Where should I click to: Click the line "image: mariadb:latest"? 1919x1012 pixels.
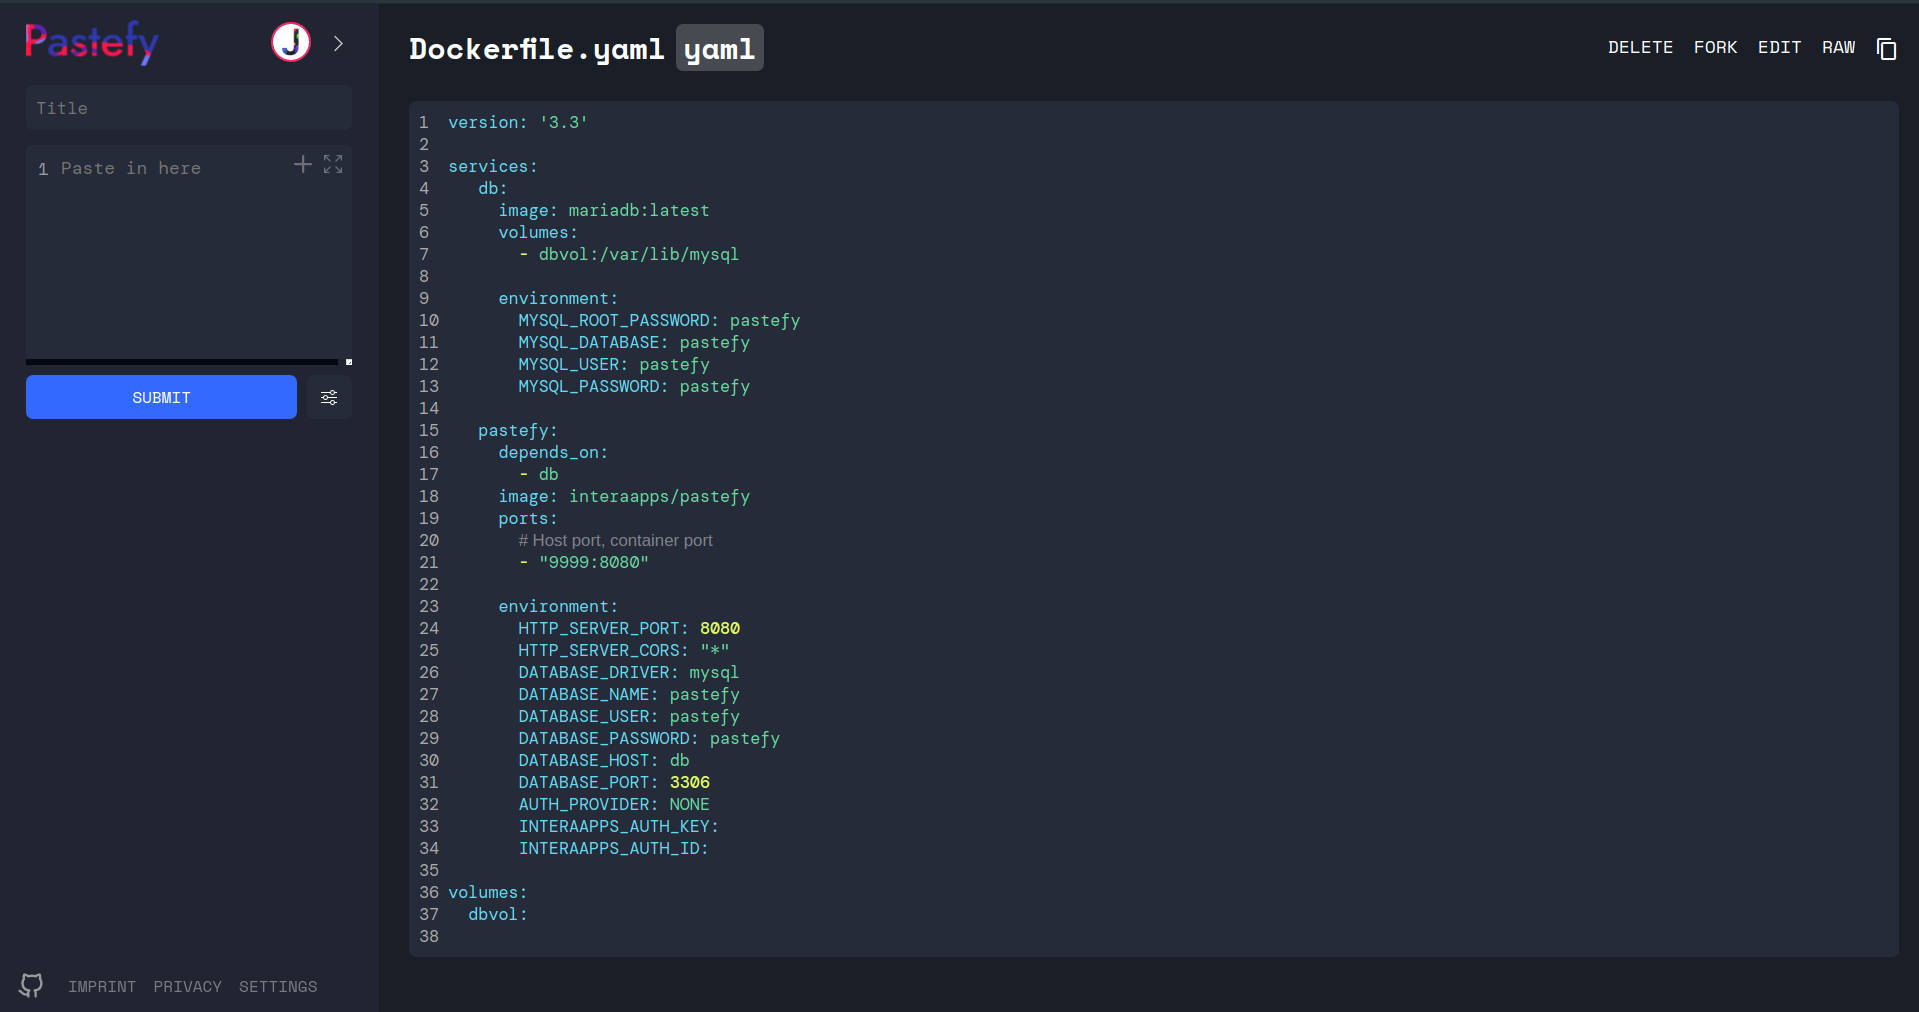click(x=604, y=210)
